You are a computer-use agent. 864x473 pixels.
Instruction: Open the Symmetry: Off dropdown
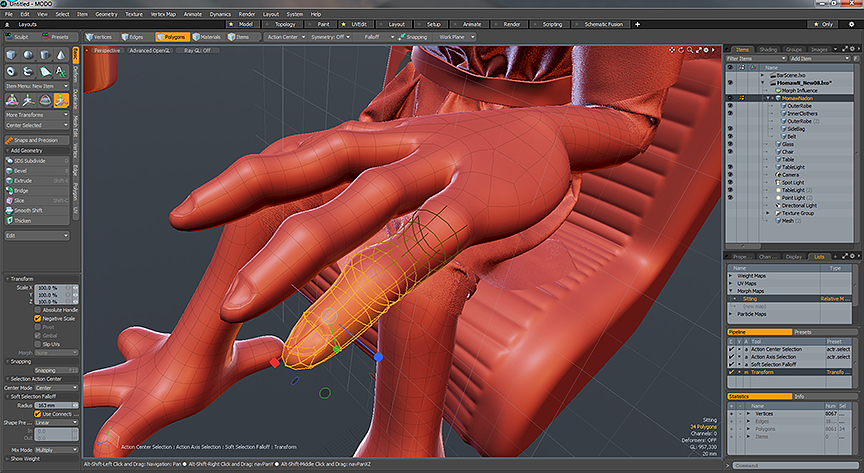tap(330, 37)
